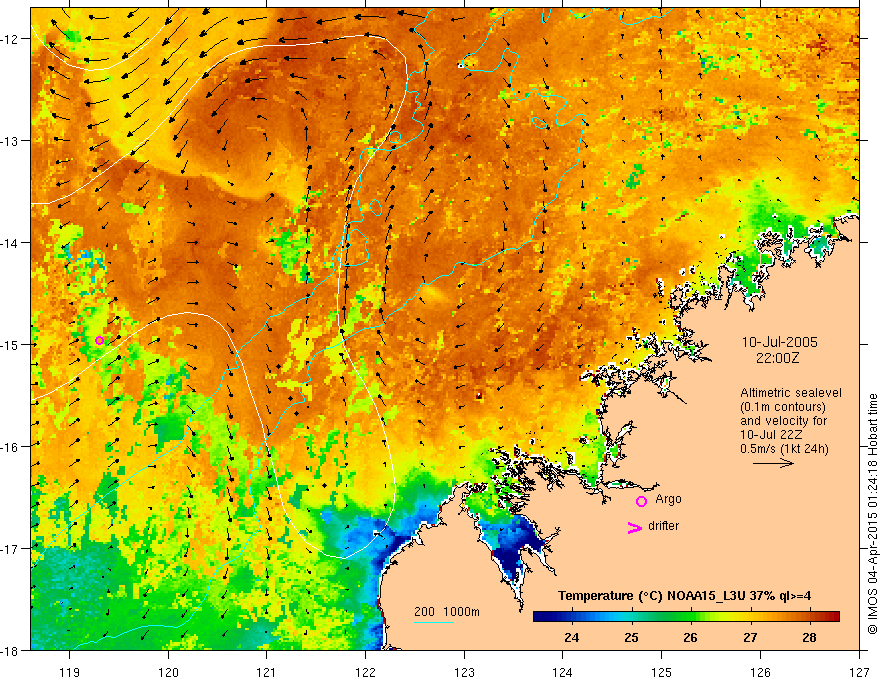Click the latitude axis label -17
The image size is (880, 680).
(9, 549)
